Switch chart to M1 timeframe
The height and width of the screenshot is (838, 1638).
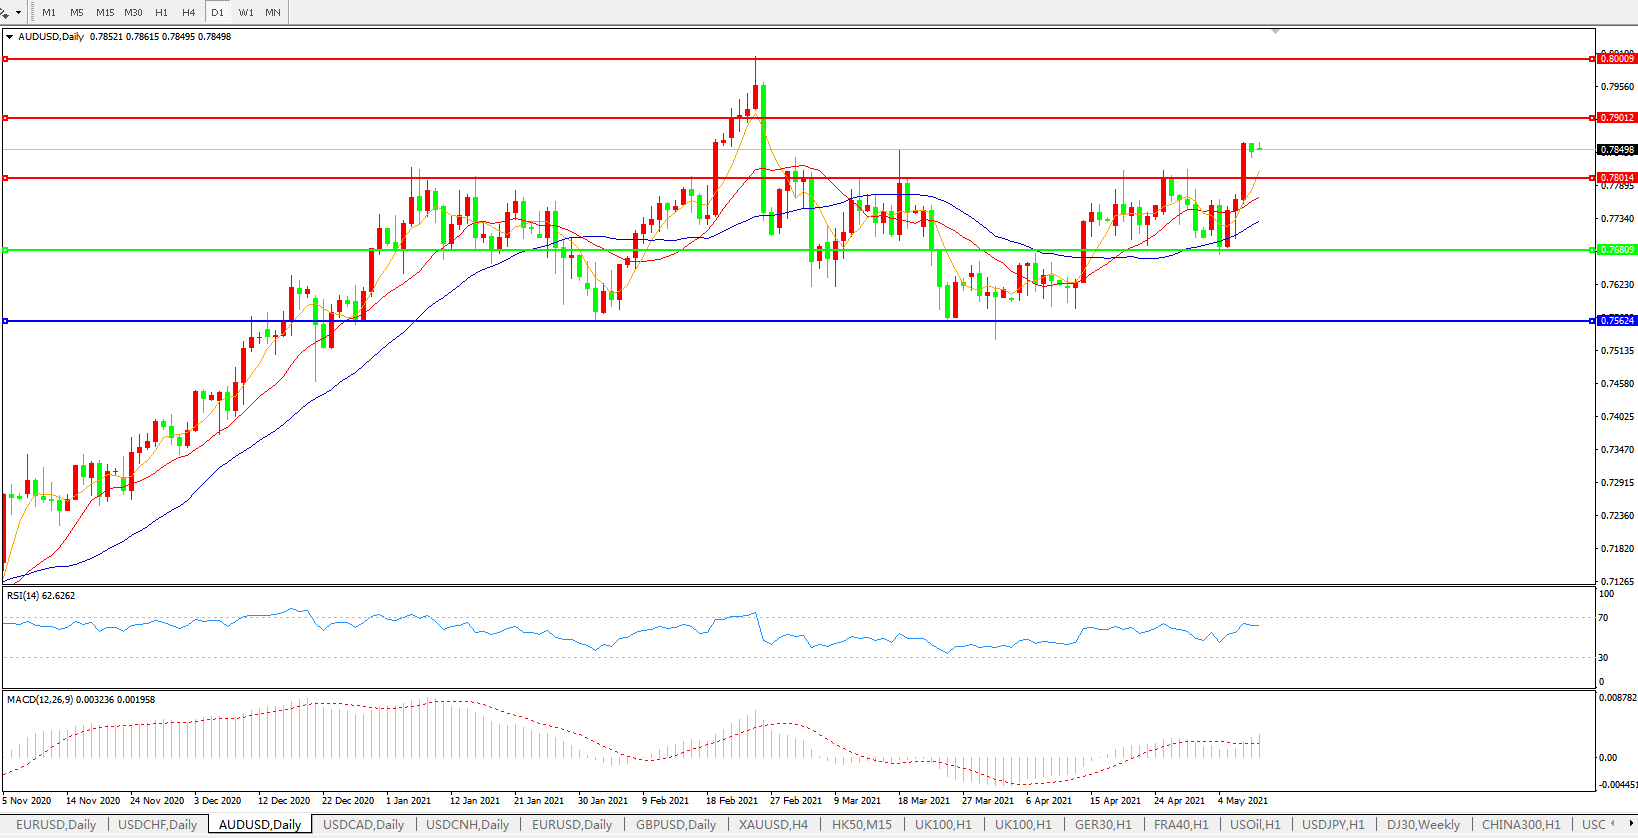pos(49,13)
